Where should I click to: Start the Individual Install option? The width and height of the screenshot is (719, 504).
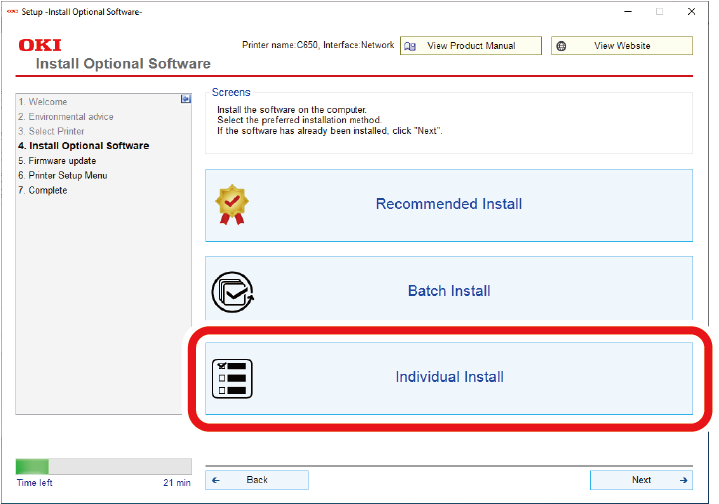(x=449, y=378)
